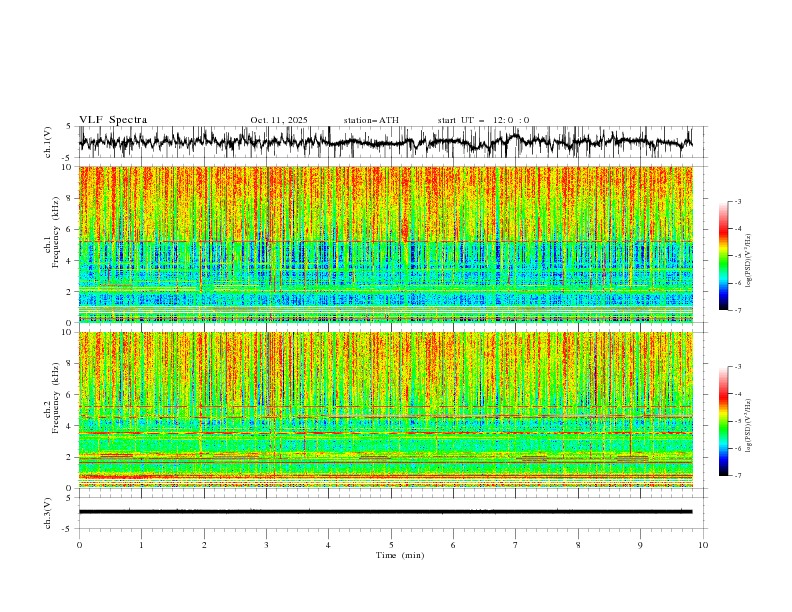Click the '-3' tick on lower colorbar
The image size is (792, 612).
click(738, 367)
